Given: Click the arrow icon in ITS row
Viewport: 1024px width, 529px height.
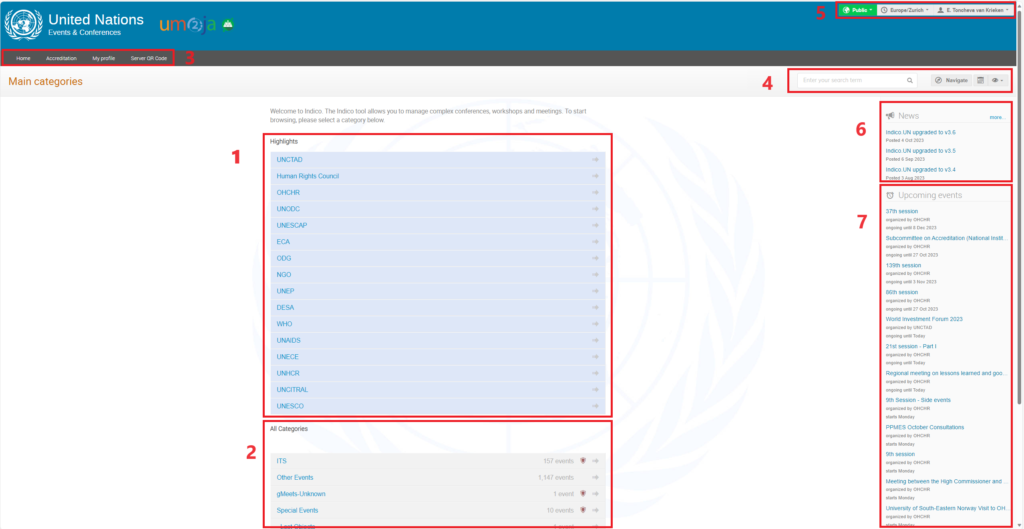Looking at the screenshot, I should click(x=595, y=461).
